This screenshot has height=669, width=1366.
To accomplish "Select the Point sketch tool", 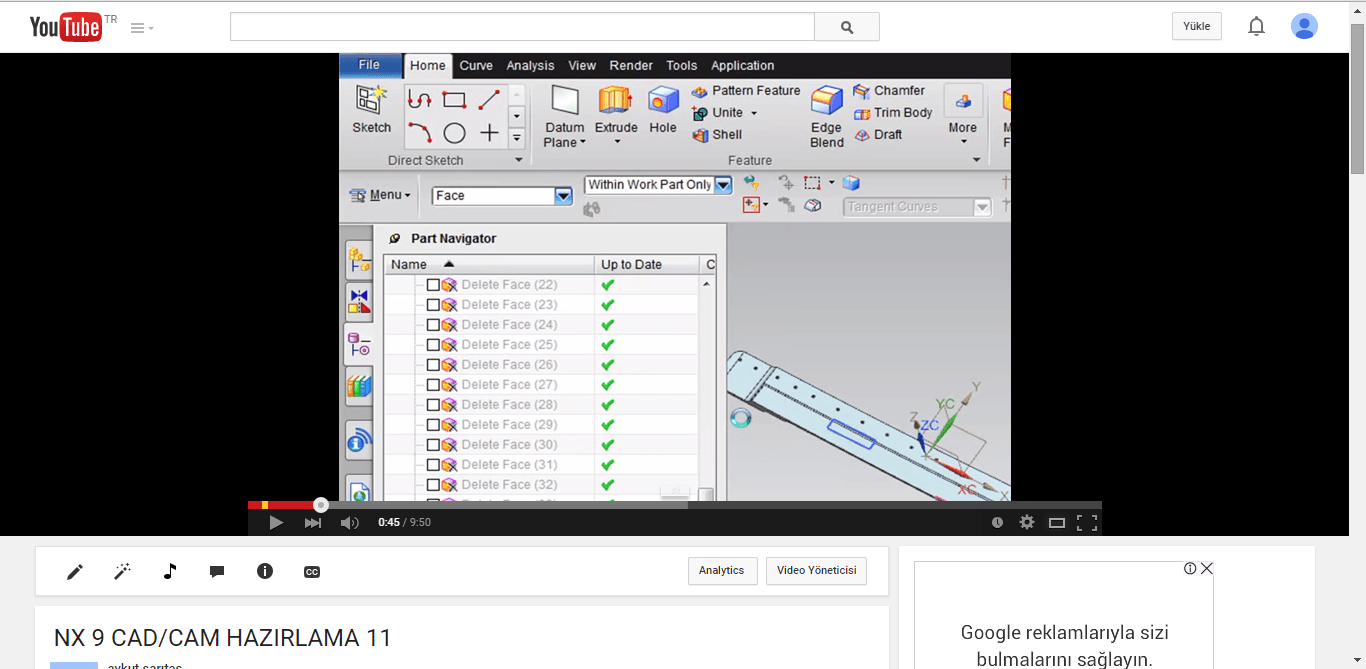I will click(x=489, y=133).
